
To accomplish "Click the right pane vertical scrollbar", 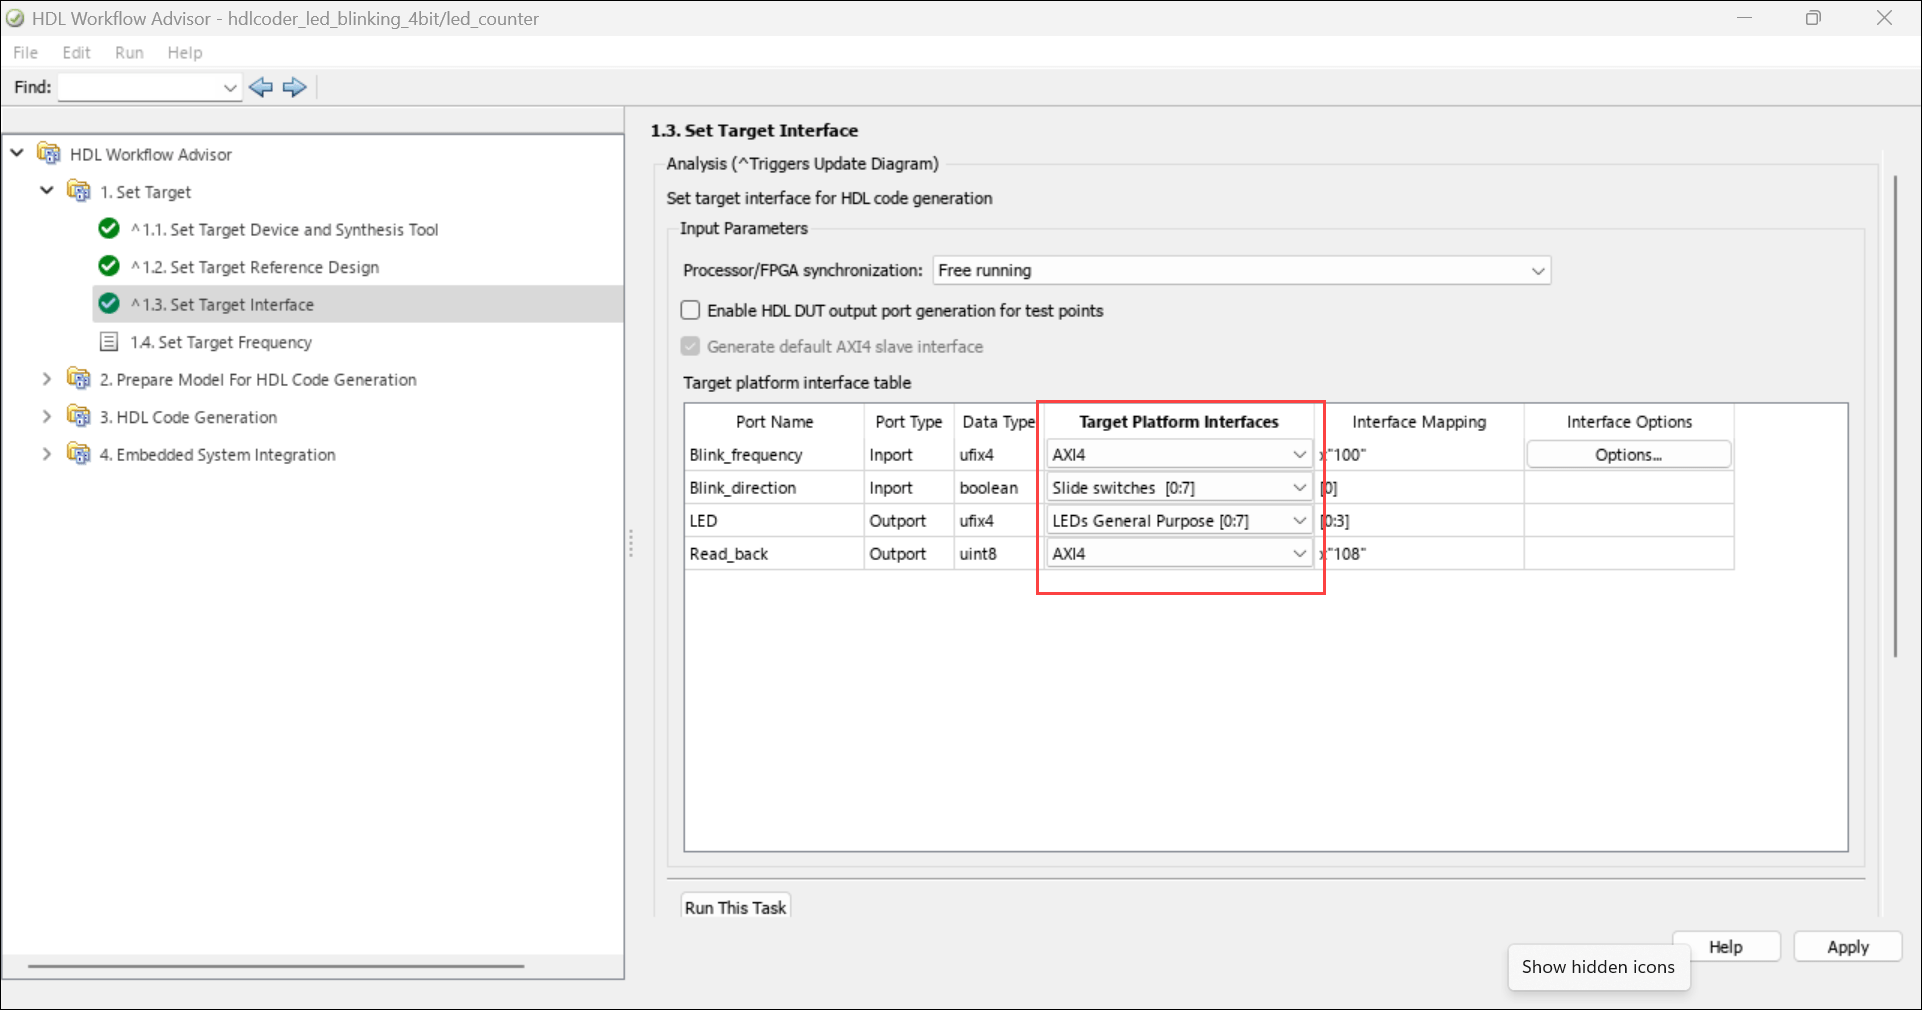I will 1895,416.
